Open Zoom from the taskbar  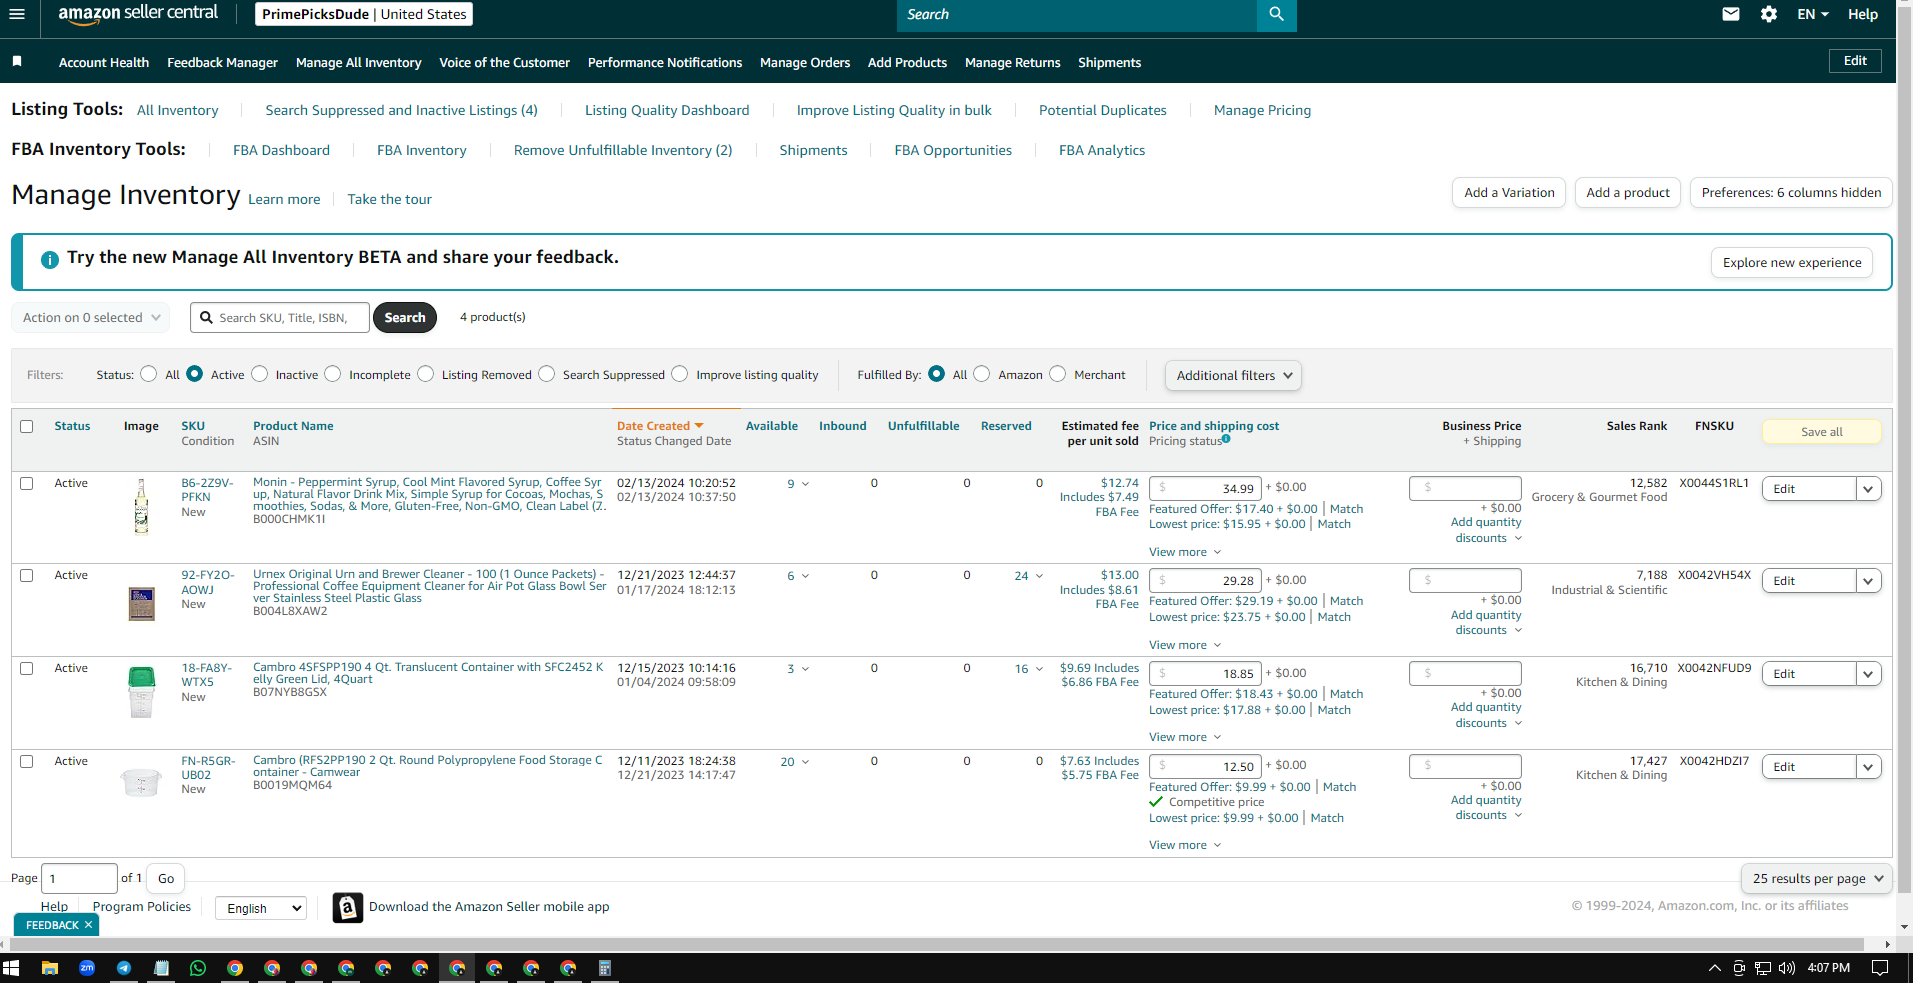(87, 968)
